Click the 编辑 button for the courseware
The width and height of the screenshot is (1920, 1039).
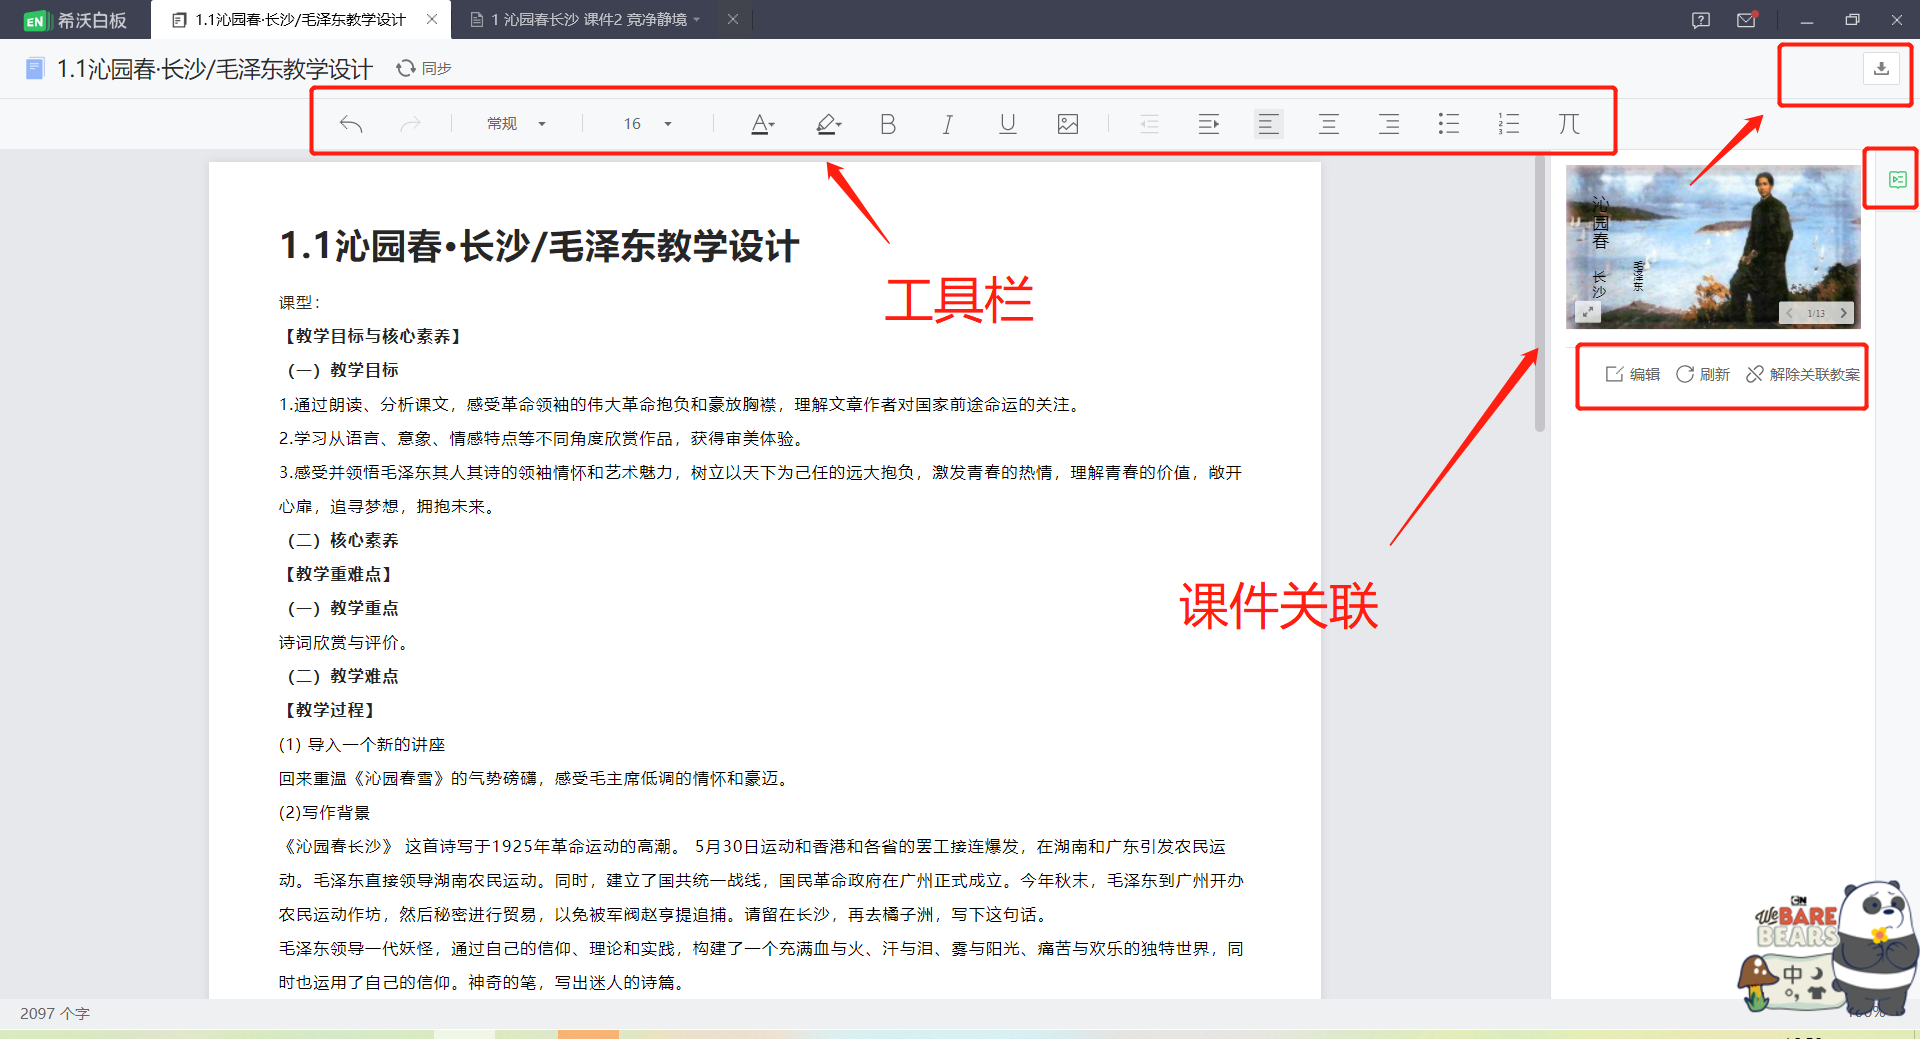[x=1632, y=374]
